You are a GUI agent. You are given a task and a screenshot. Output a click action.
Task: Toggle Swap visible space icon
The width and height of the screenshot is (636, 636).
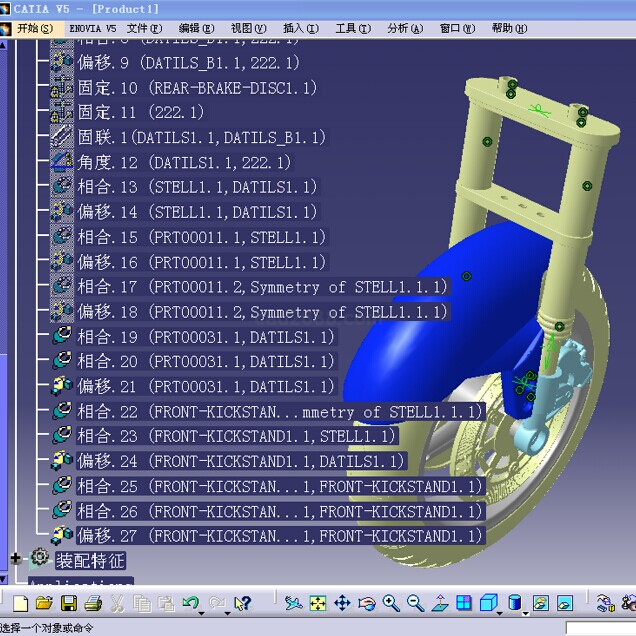tap(565, 603)
